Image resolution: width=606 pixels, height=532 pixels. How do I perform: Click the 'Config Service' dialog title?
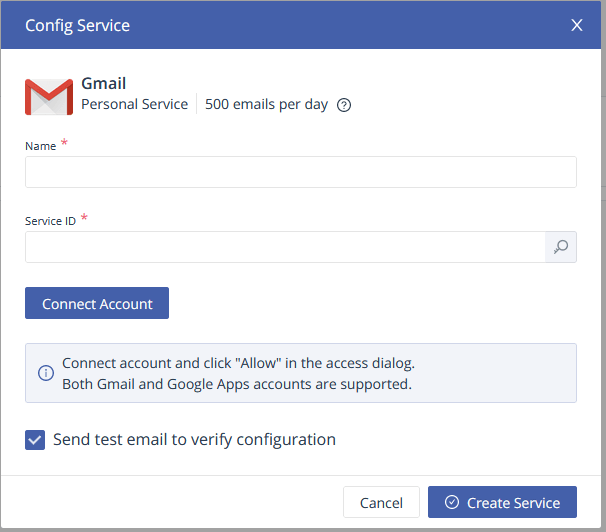click(x=77, y=25)
